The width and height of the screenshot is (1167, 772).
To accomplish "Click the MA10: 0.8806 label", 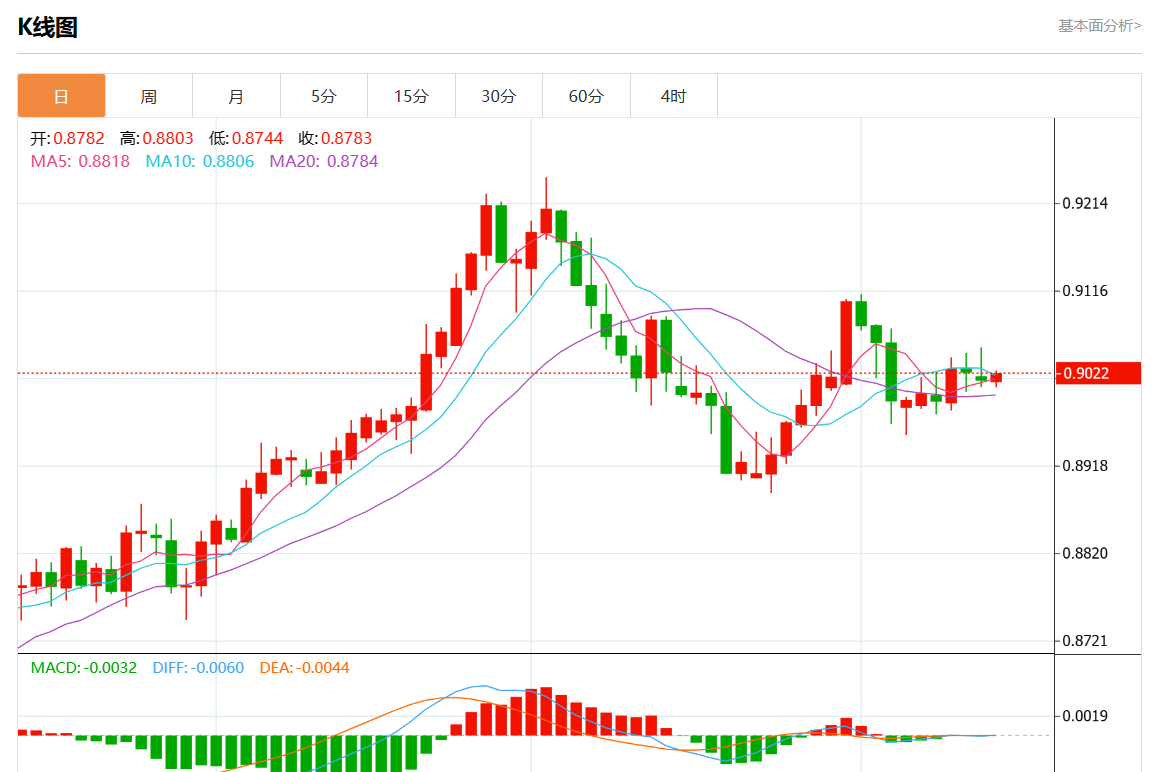I will pos(199,162).
